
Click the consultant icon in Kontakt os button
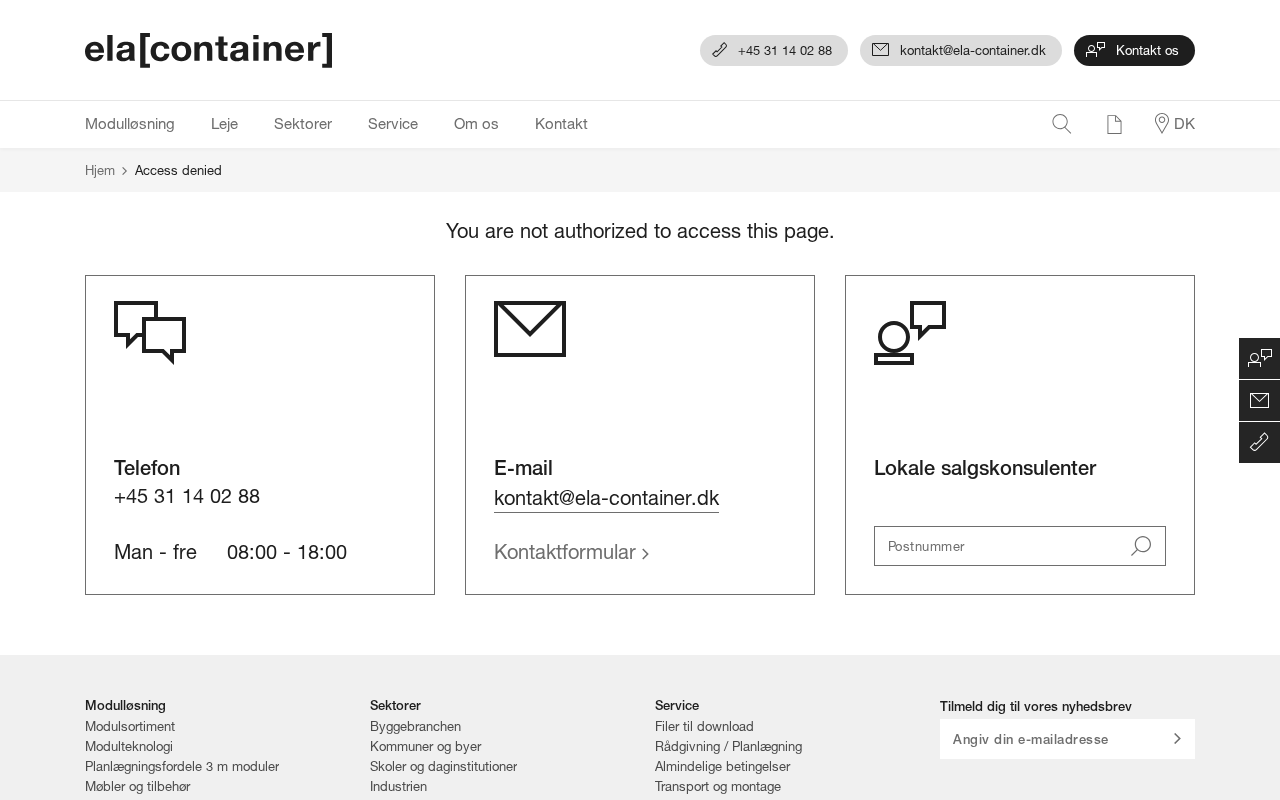click(1096, 50)
